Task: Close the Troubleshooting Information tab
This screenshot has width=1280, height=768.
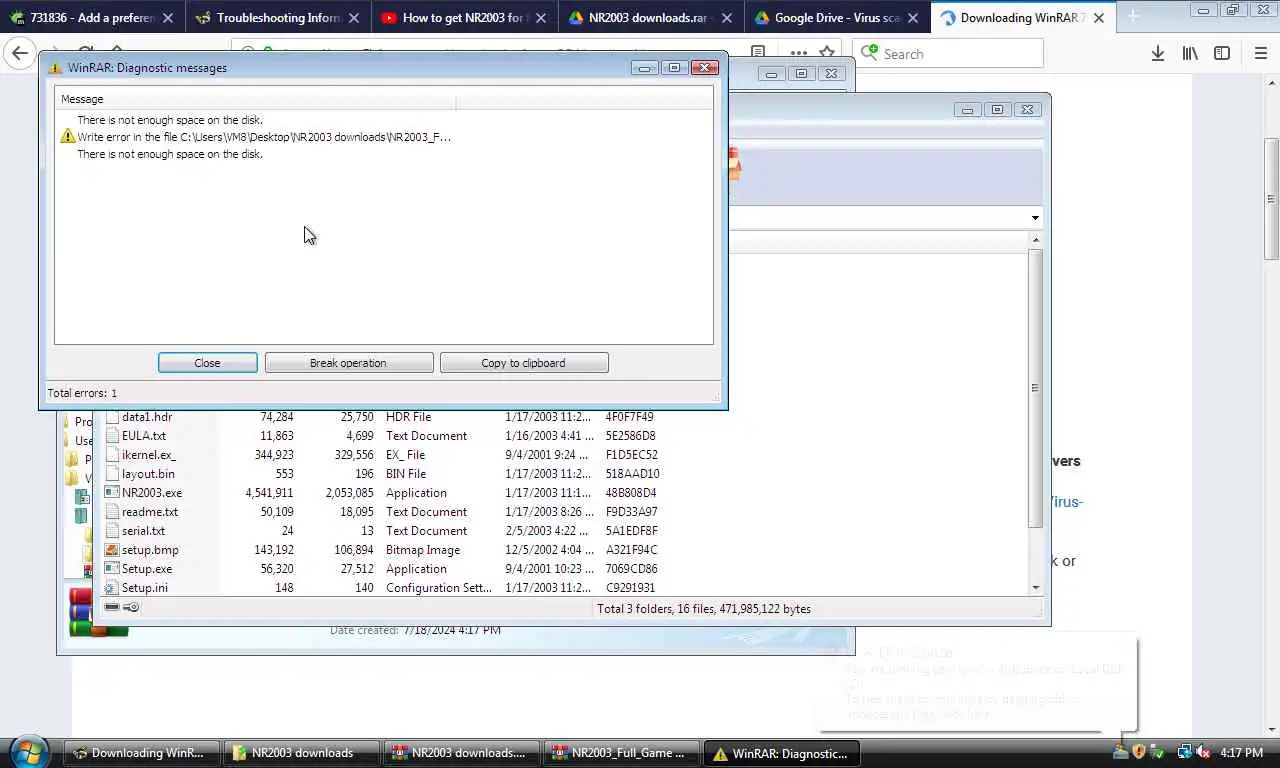Action: [354, 18]
